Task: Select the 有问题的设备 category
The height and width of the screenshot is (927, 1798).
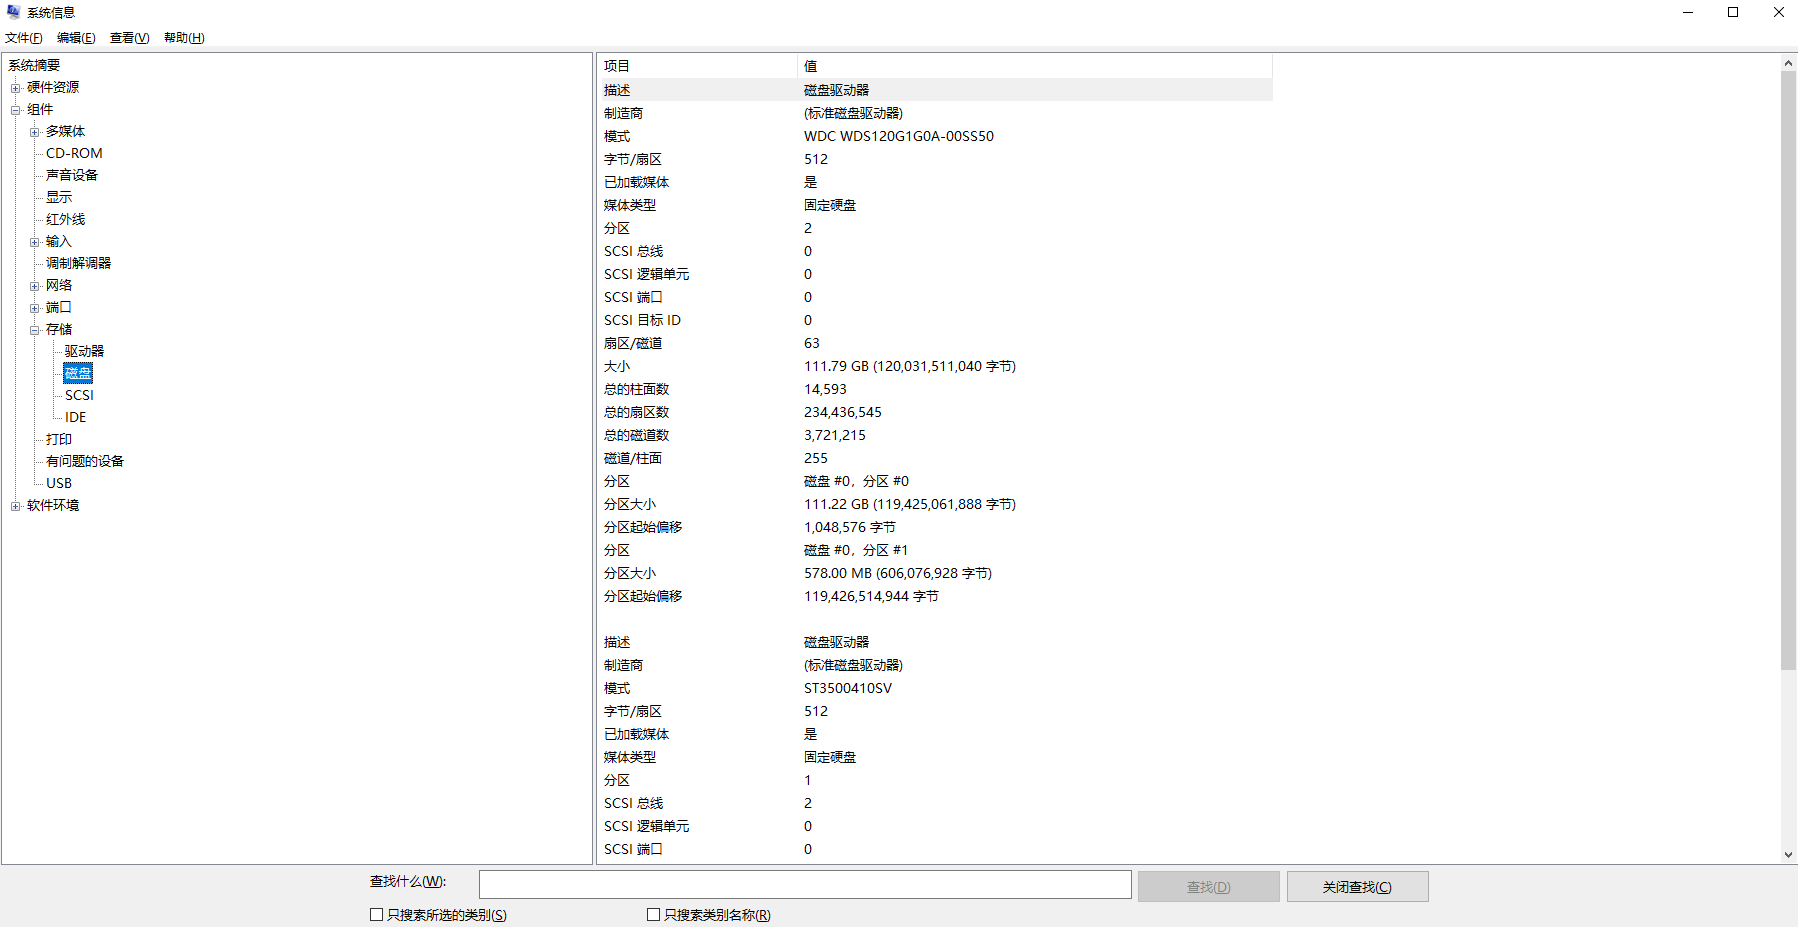Action: click(x=85, y=460)
